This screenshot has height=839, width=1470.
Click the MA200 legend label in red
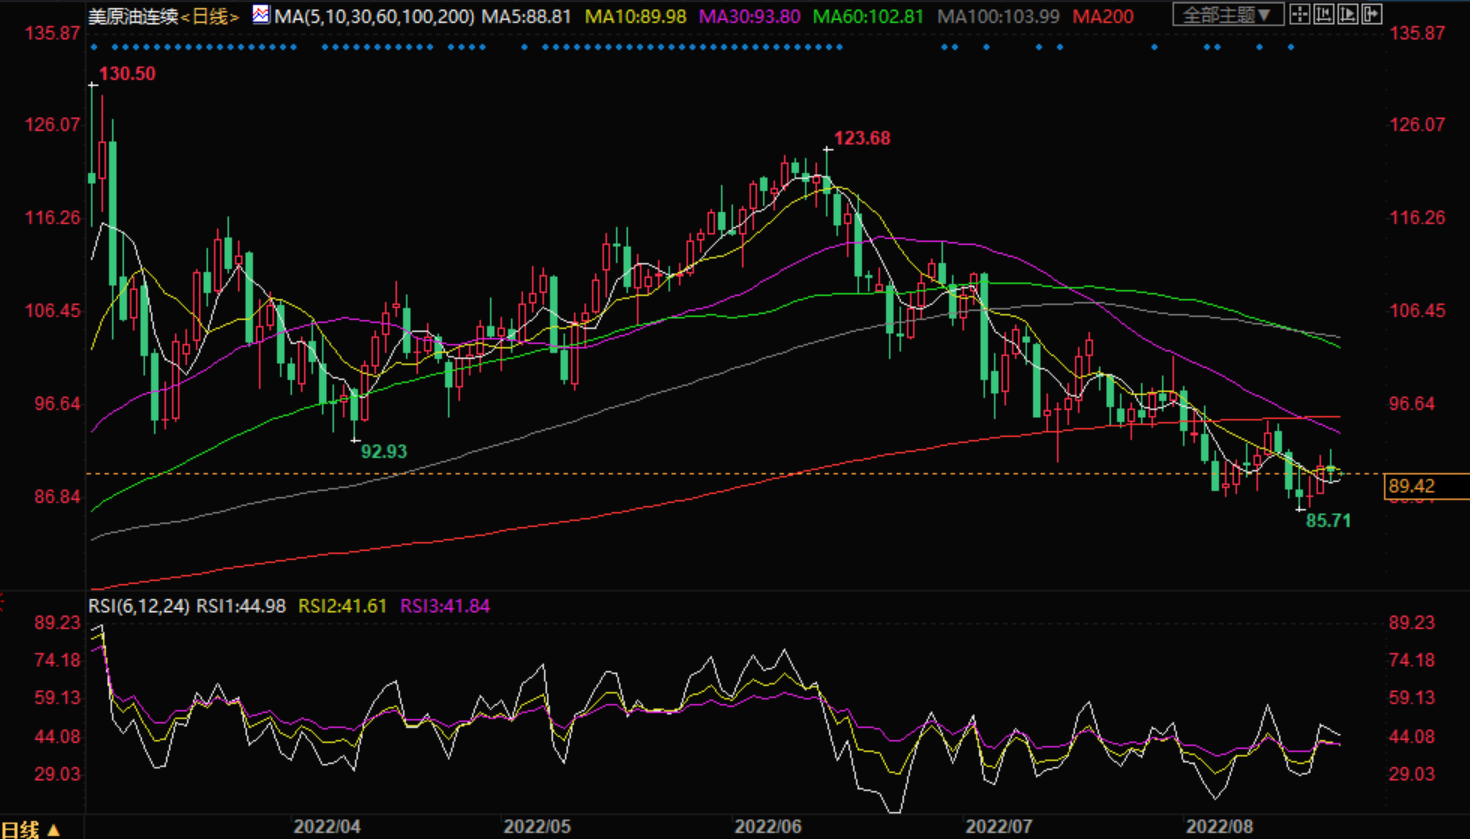click(1102, 16)
